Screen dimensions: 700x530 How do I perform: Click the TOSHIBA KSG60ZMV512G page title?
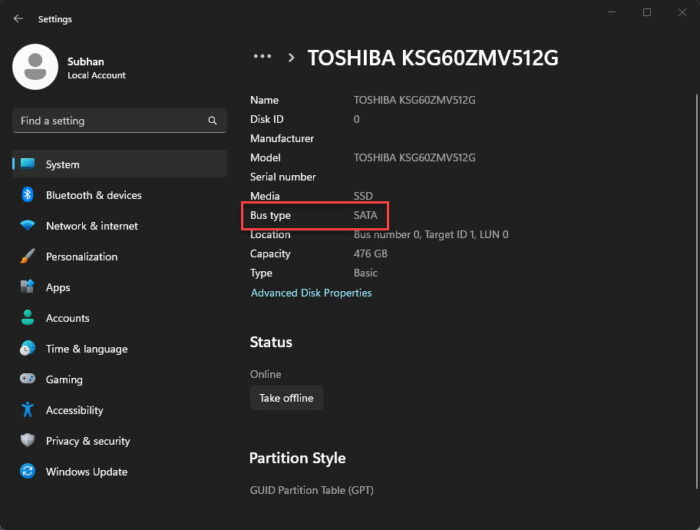point(433,58)
